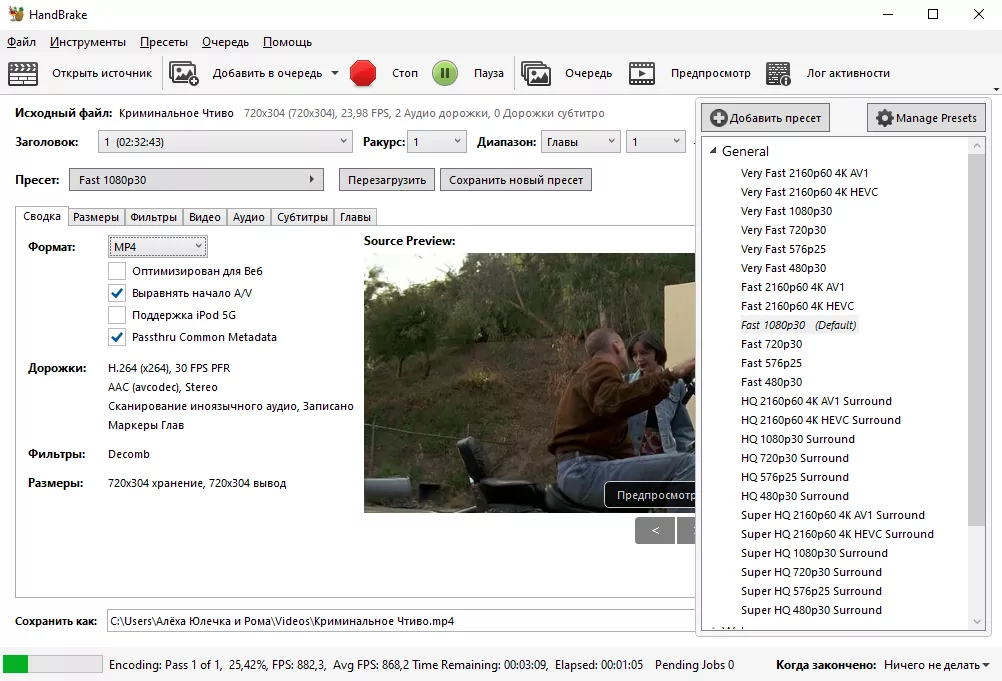Expand the Добавить в очередь arrow menu
Viewport: 1002px width, 681px height.
pyautogui.click(x=335, y=73)
